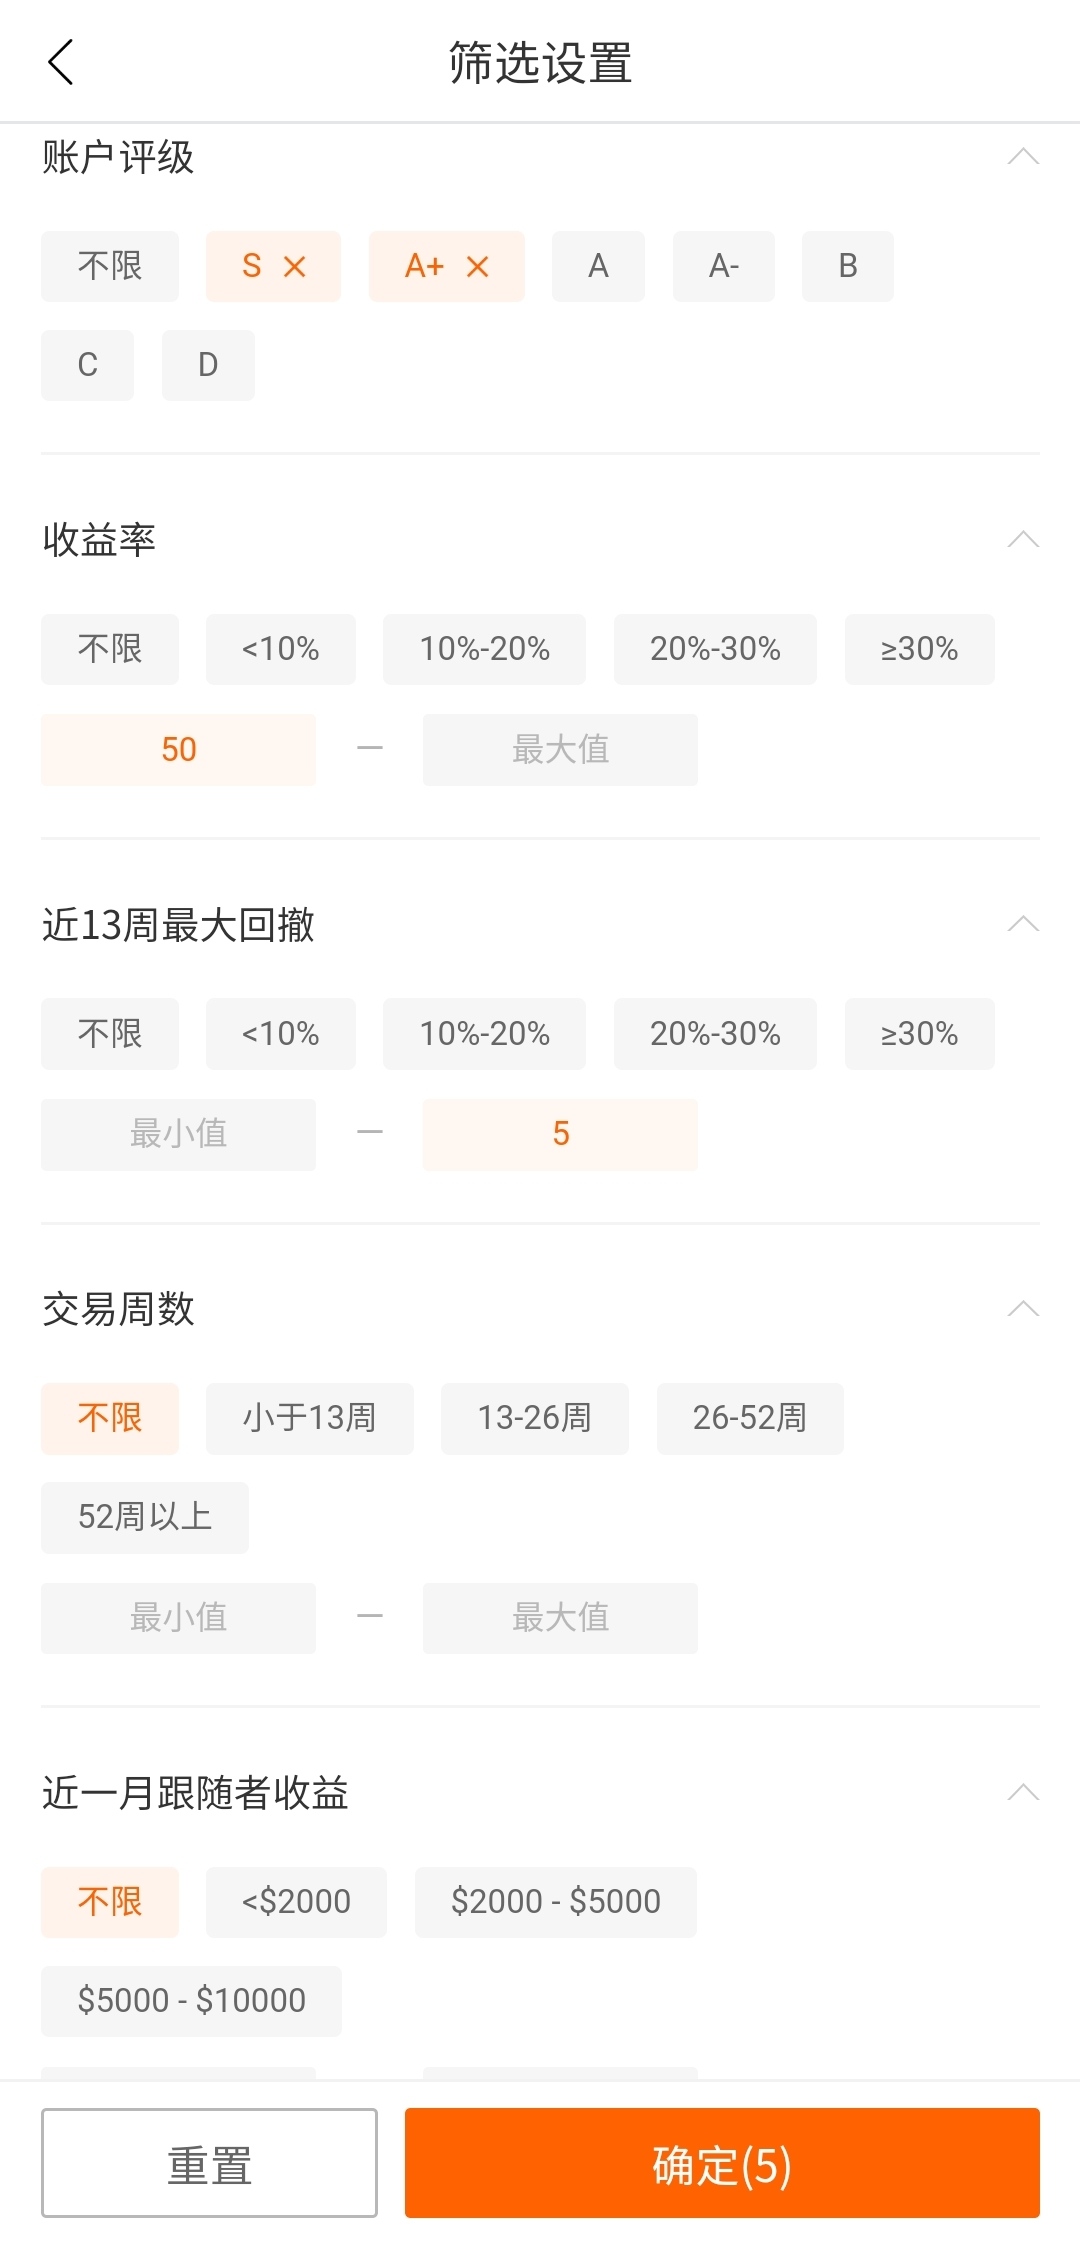Collapse the 收益率 section
The image size is (1080, 2244).
coord(1023,540)
